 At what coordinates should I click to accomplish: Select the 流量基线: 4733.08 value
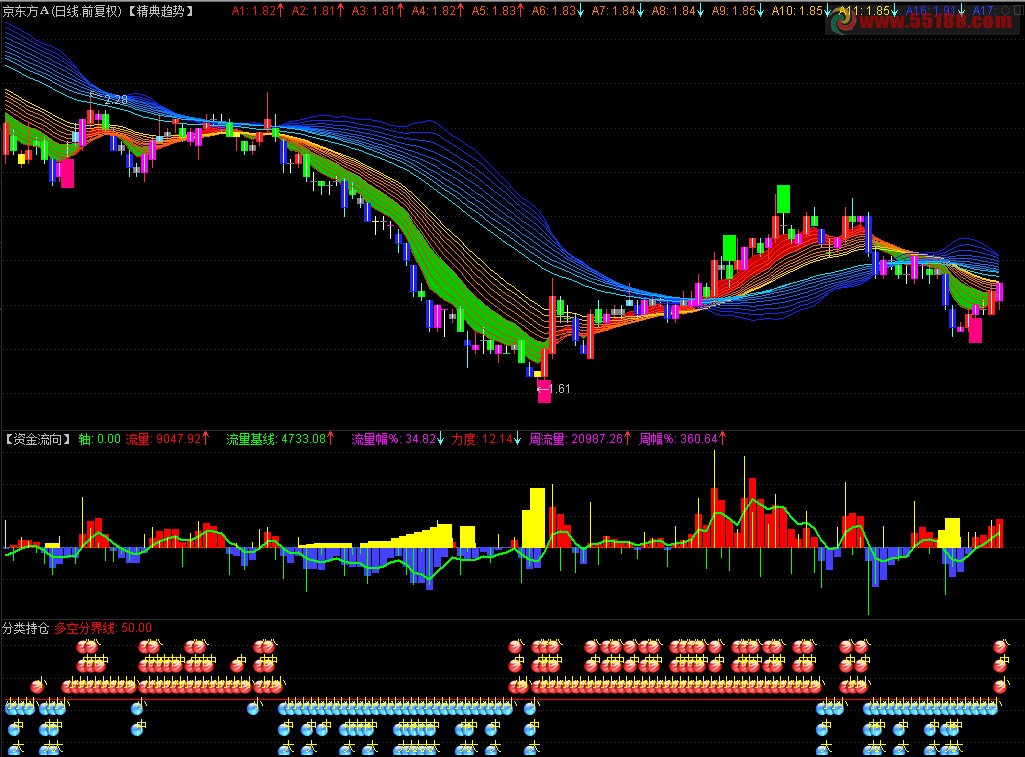[280, 439]
